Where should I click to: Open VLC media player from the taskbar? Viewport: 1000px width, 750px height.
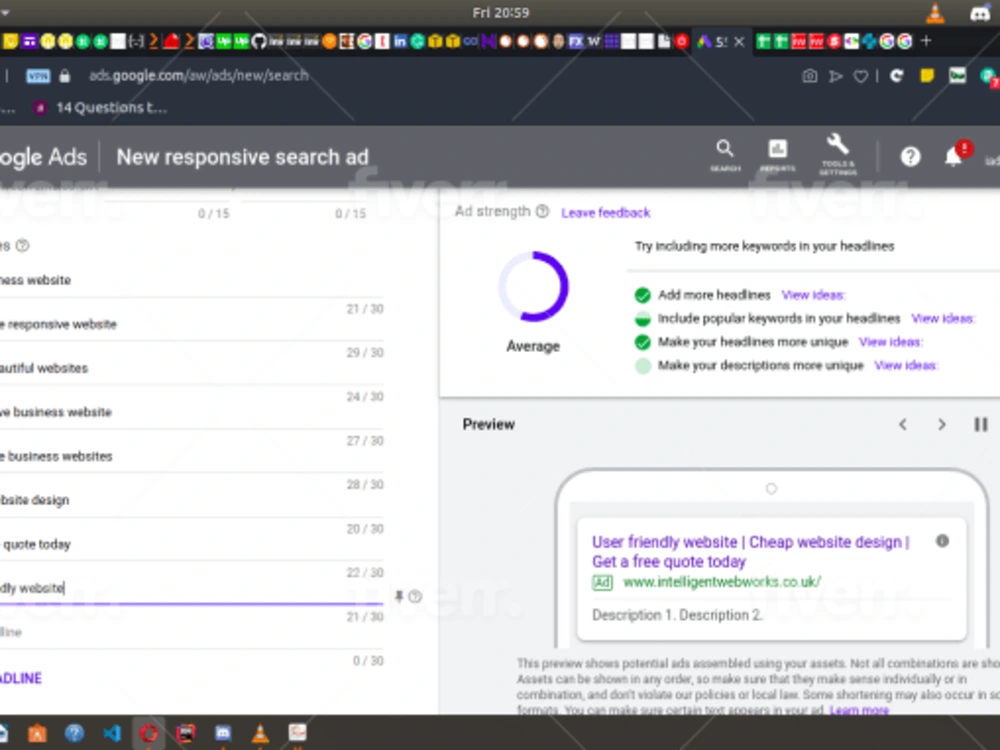(x=260, y=733)
